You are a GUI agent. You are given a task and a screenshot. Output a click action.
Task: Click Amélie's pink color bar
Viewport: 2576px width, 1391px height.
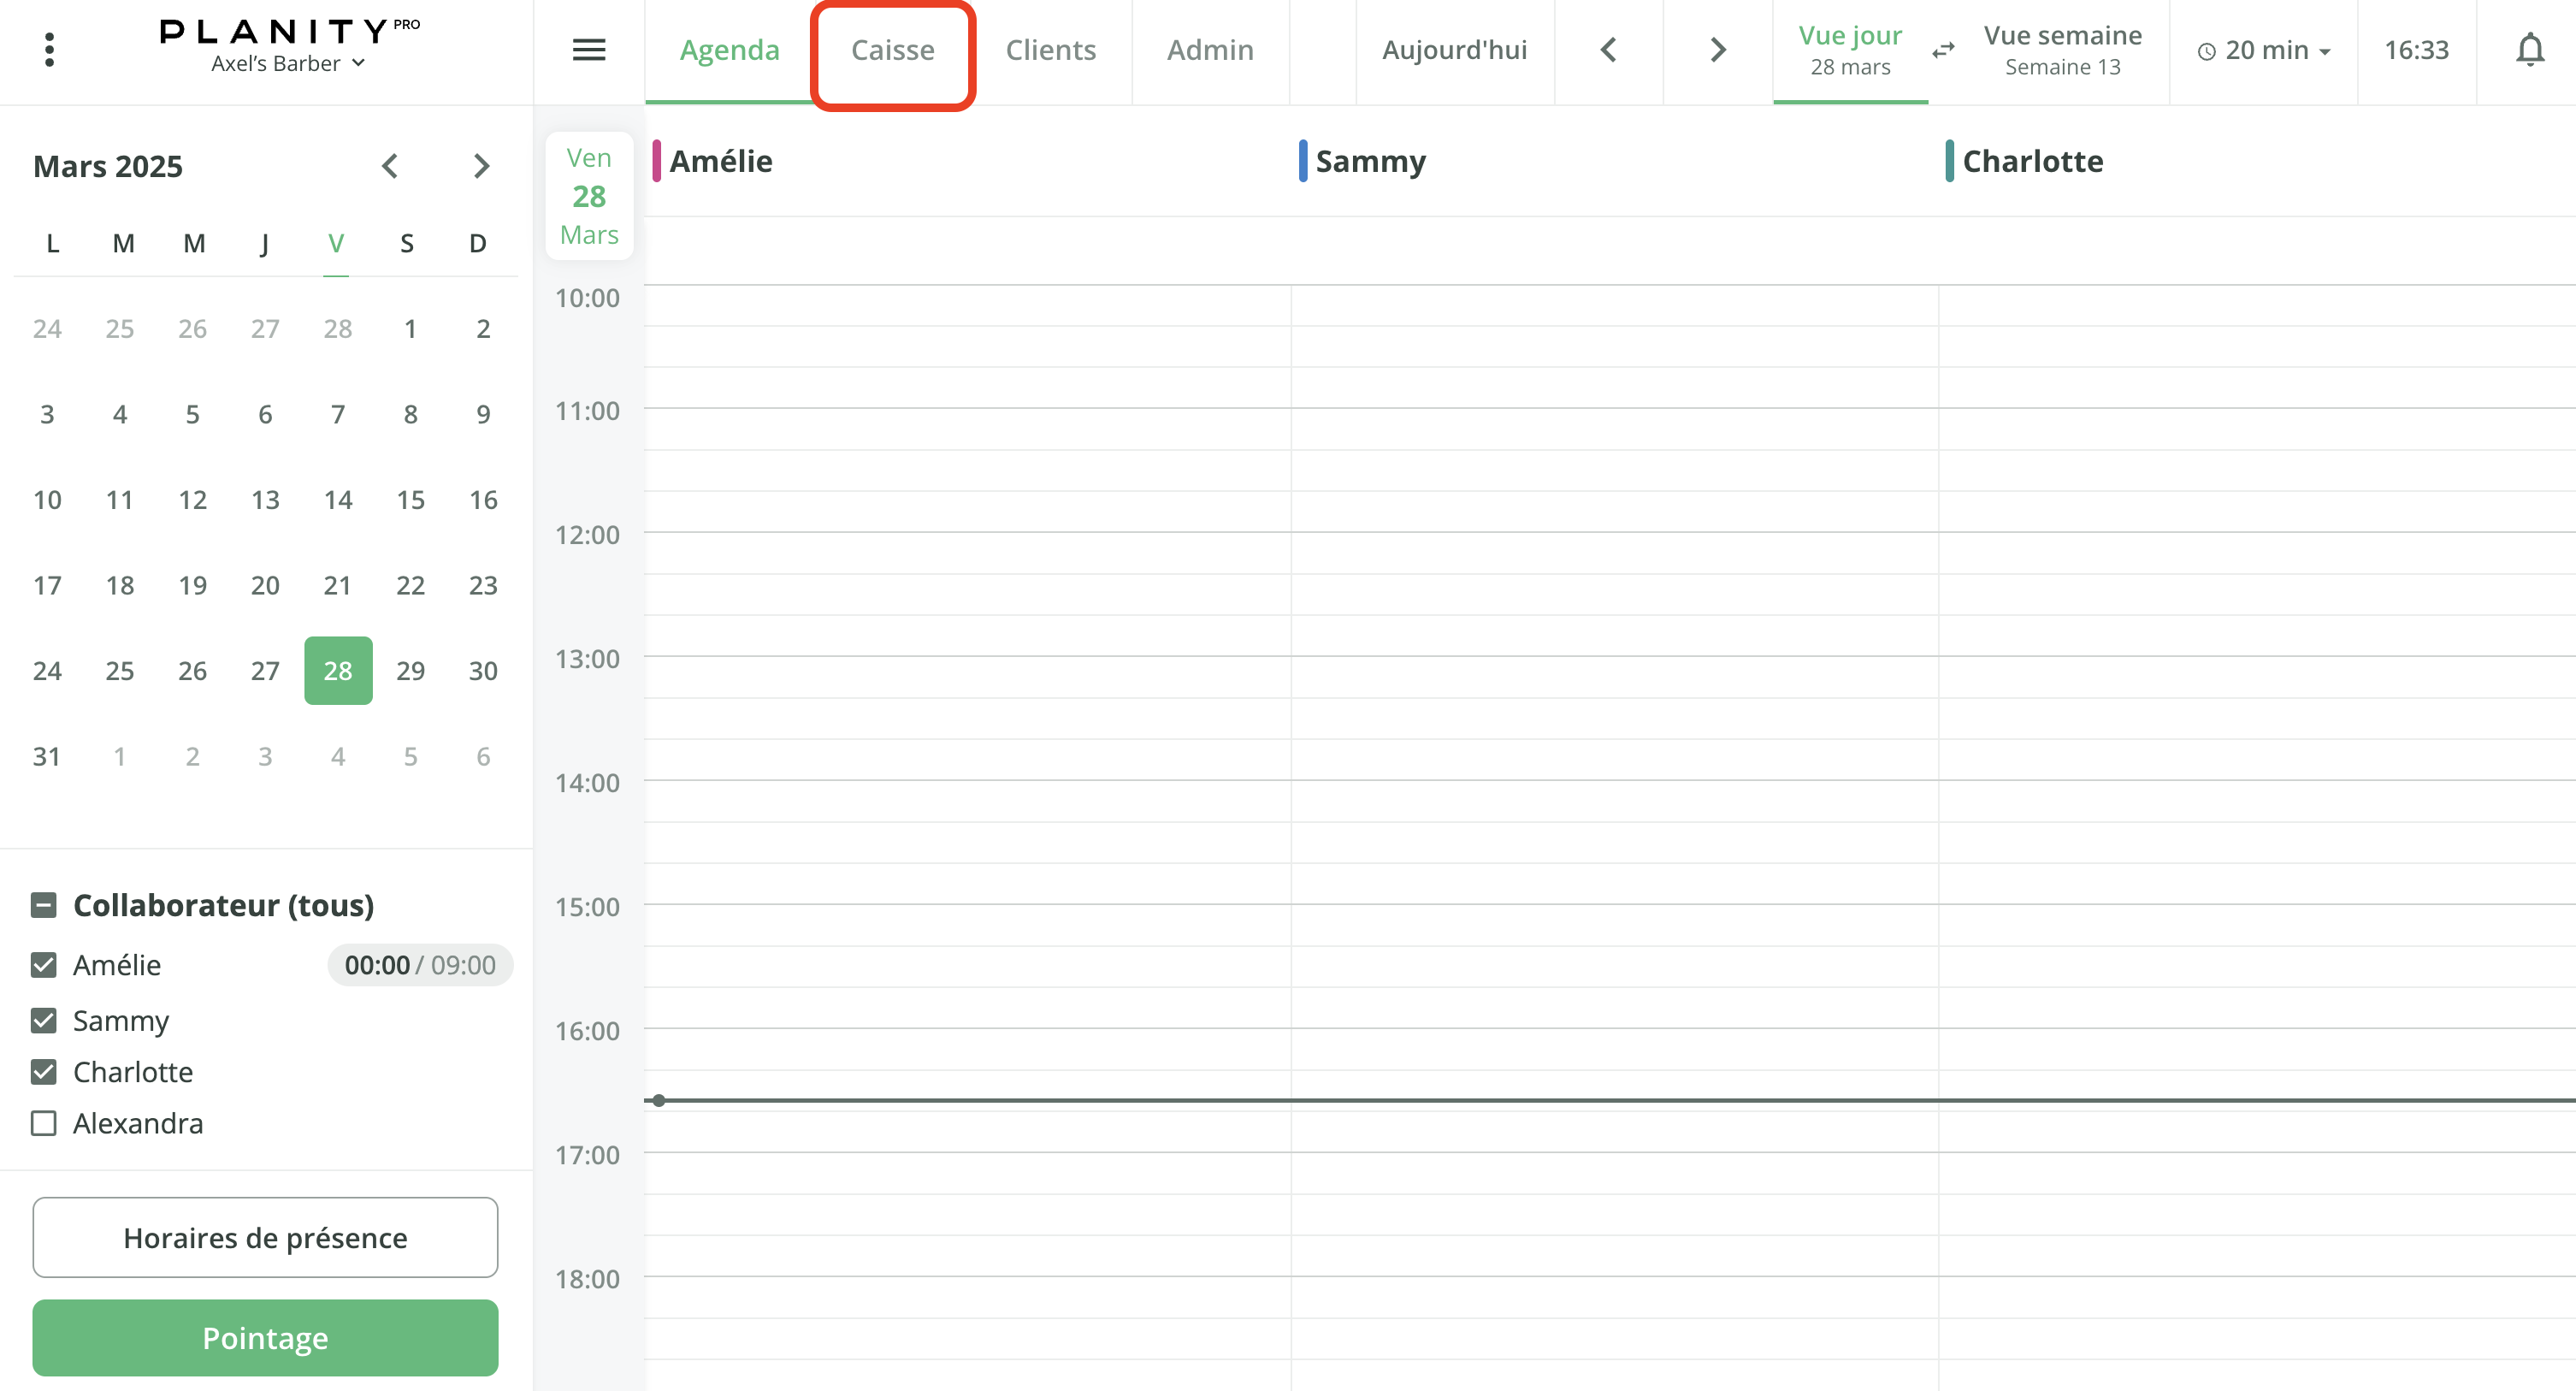tap(656, 161)
